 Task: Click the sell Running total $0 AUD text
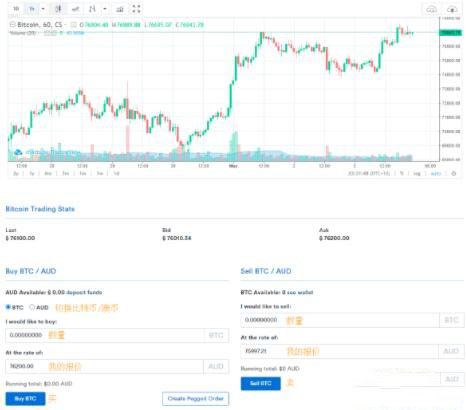(270, 368)
